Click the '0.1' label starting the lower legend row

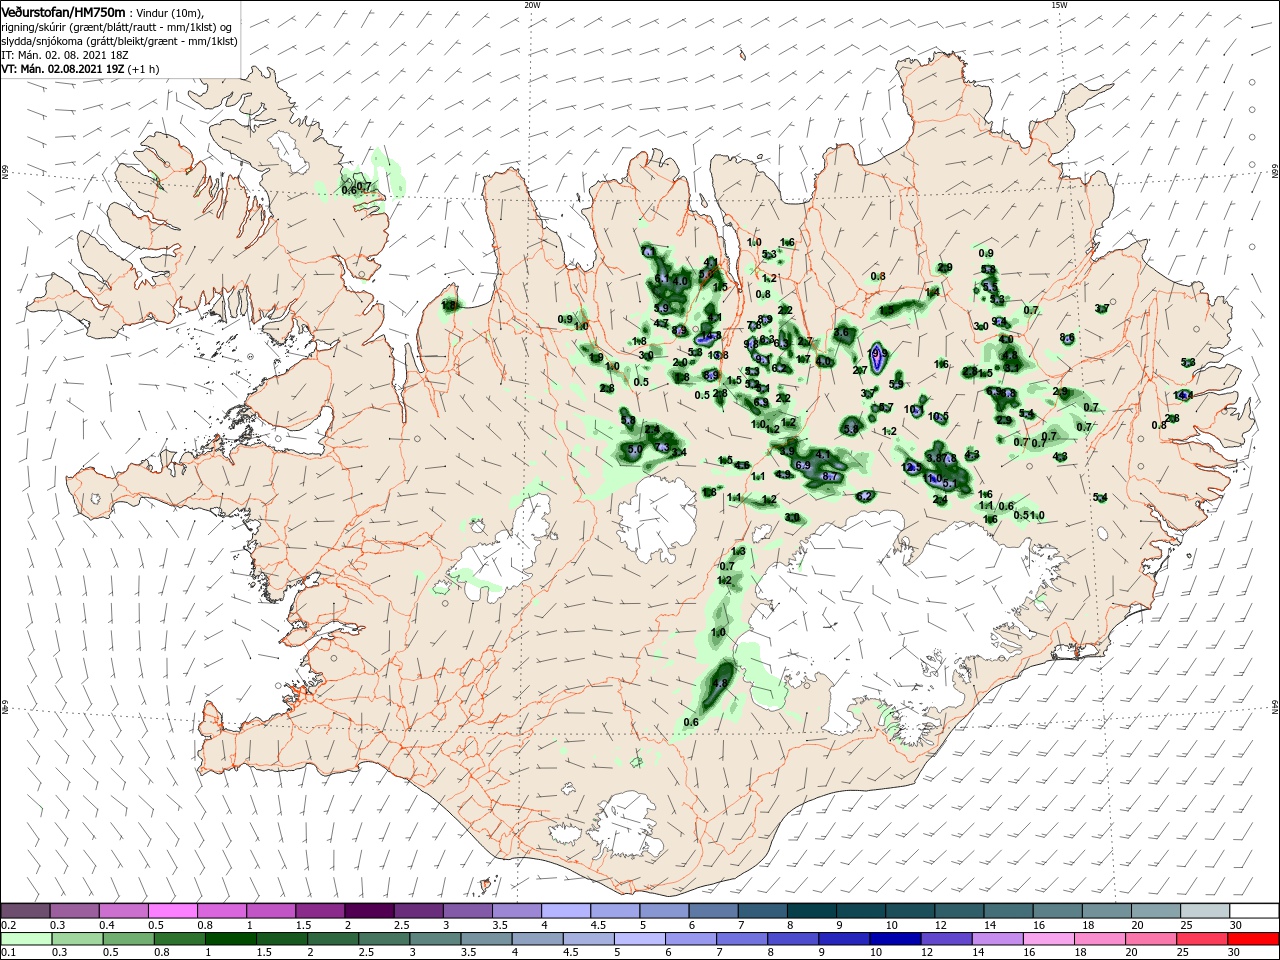pos(8,953)
